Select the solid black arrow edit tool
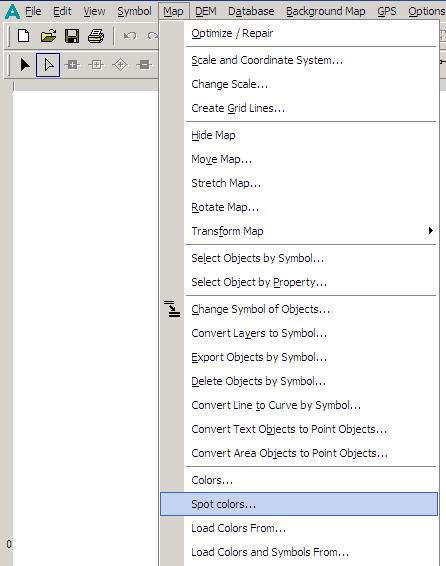This screenshot has height=566, width=446. [25, 65]
